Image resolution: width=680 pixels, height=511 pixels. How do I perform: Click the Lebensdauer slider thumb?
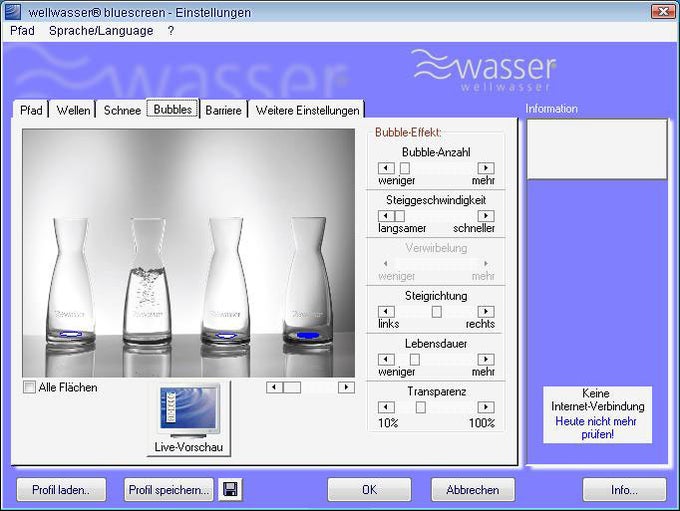[415, 359]
